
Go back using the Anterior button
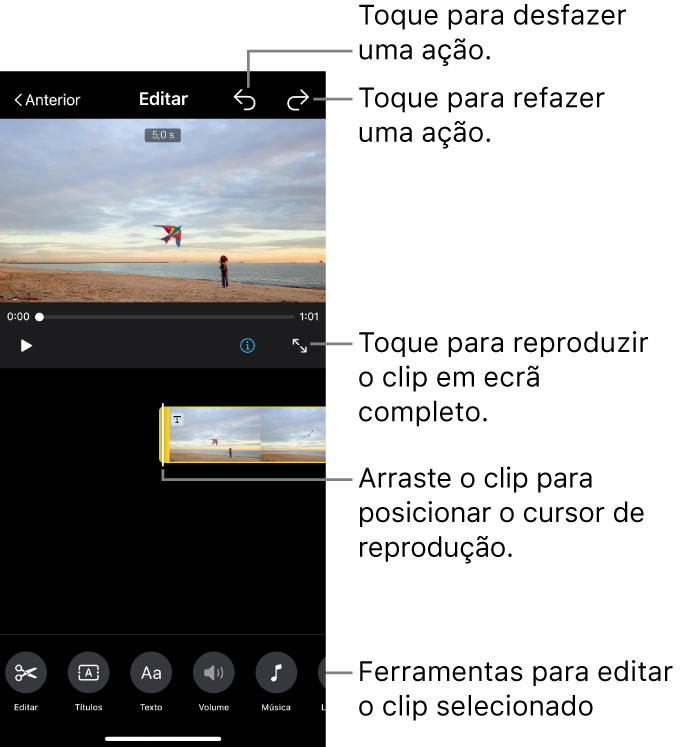coord(47,100)
